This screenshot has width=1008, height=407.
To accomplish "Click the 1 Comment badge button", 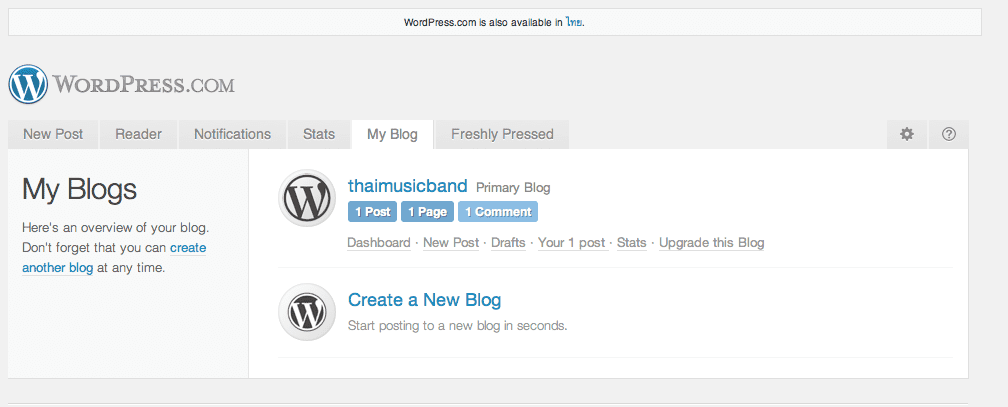I will (498, 212).
